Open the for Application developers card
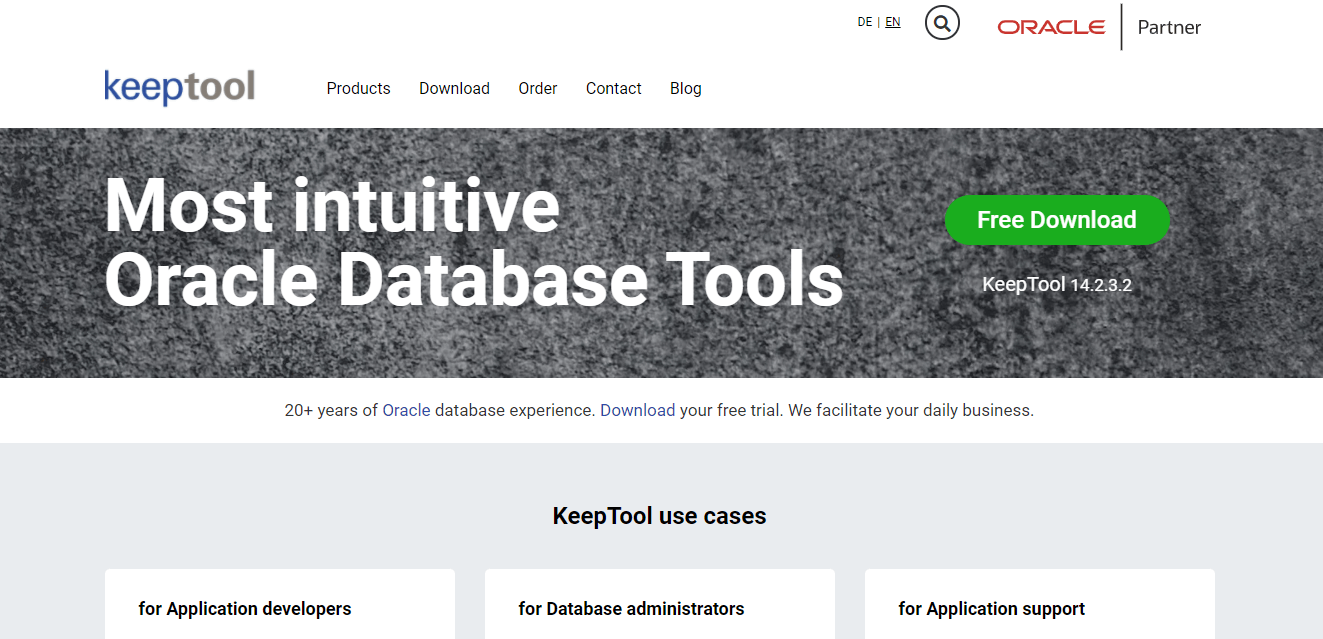 280,604
